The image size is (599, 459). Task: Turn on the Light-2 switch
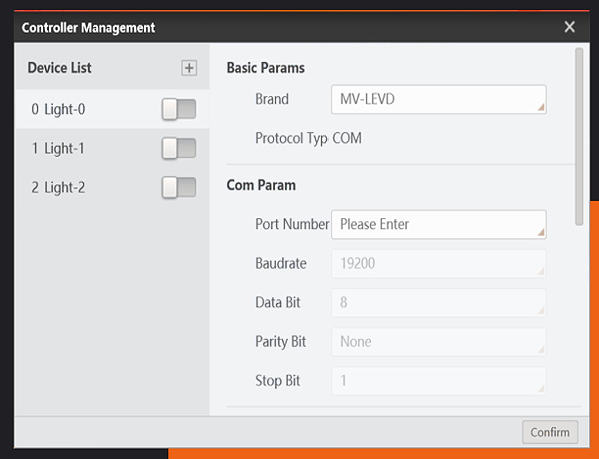(179, 187)
